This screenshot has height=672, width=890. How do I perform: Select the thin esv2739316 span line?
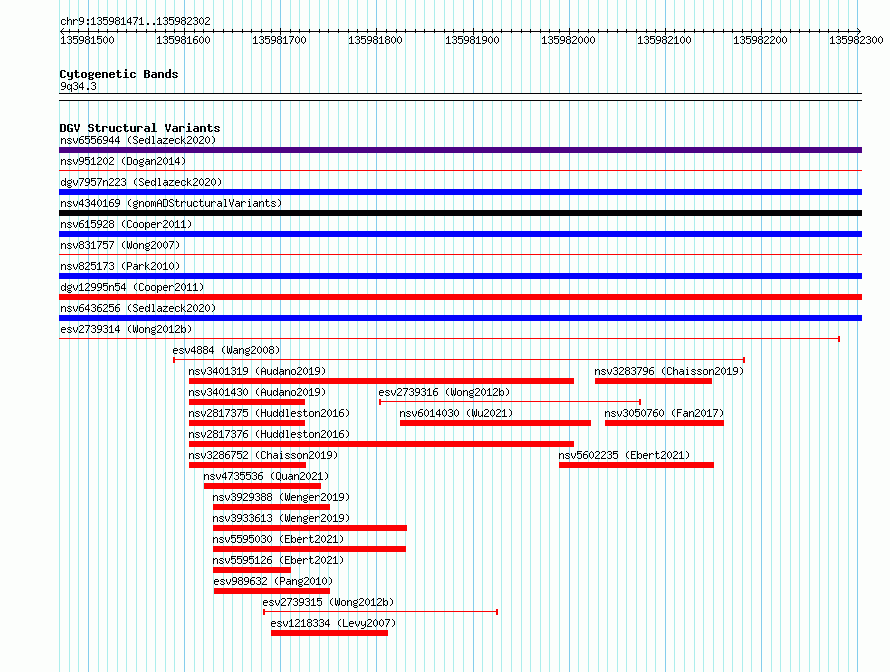510,402
